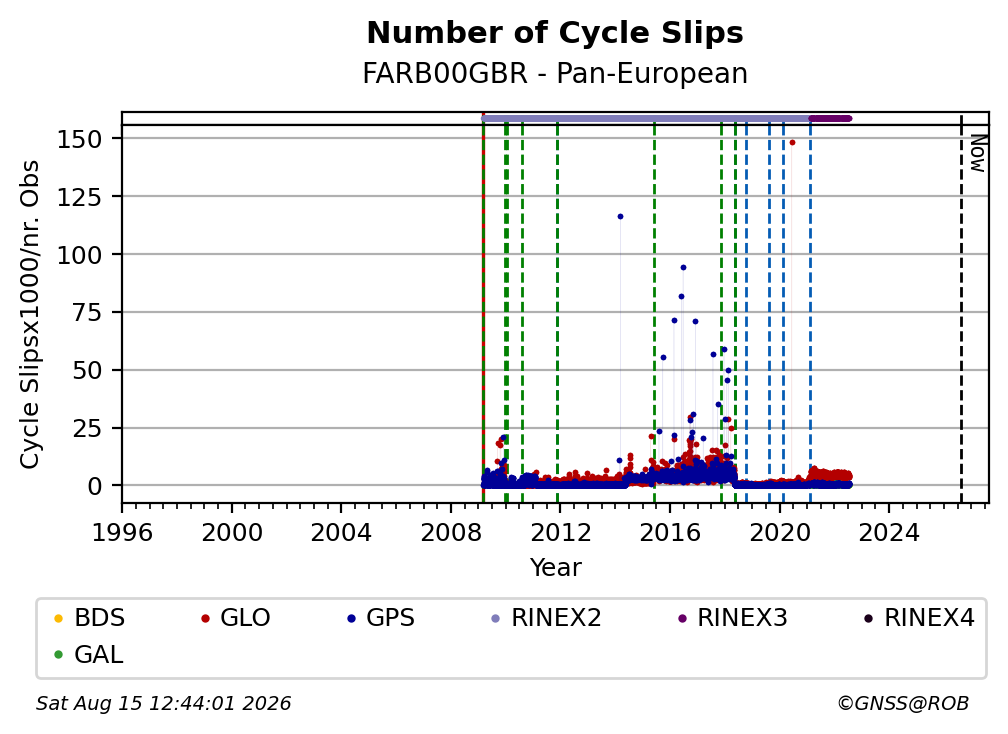Click the GLO outlier point near 150
This screenshot has width=1008, height=734.
792,143
